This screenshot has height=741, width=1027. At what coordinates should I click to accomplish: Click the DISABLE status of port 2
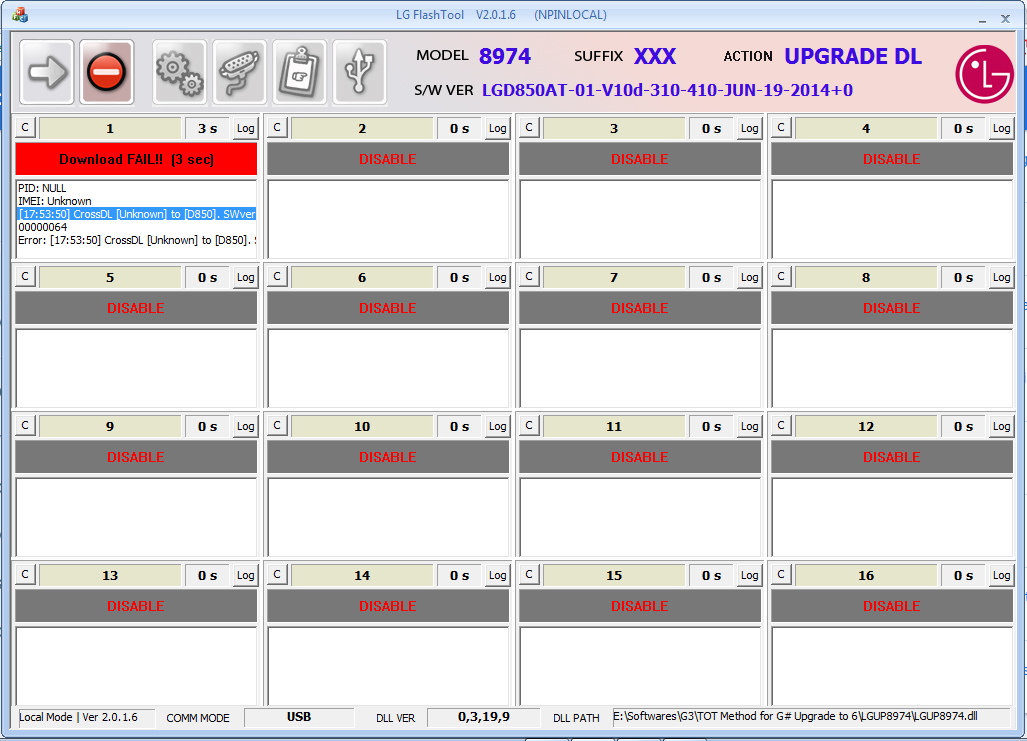coord(388,159)
